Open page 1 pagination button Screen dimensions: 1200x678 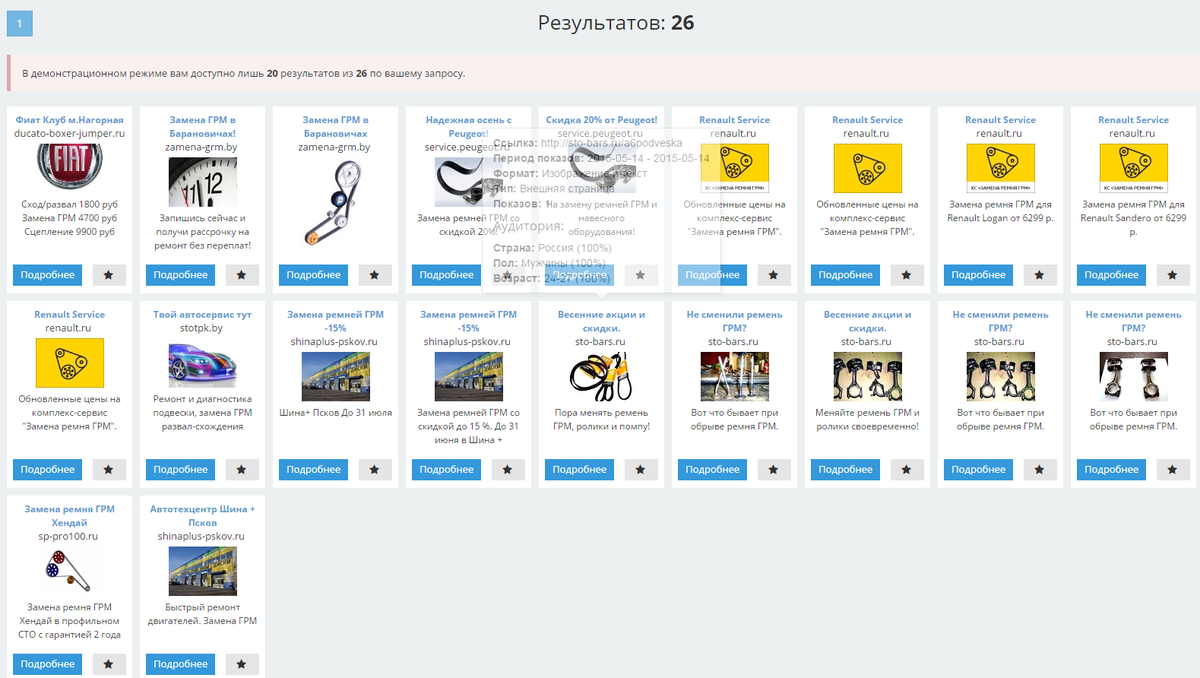[x=20, y=22]
